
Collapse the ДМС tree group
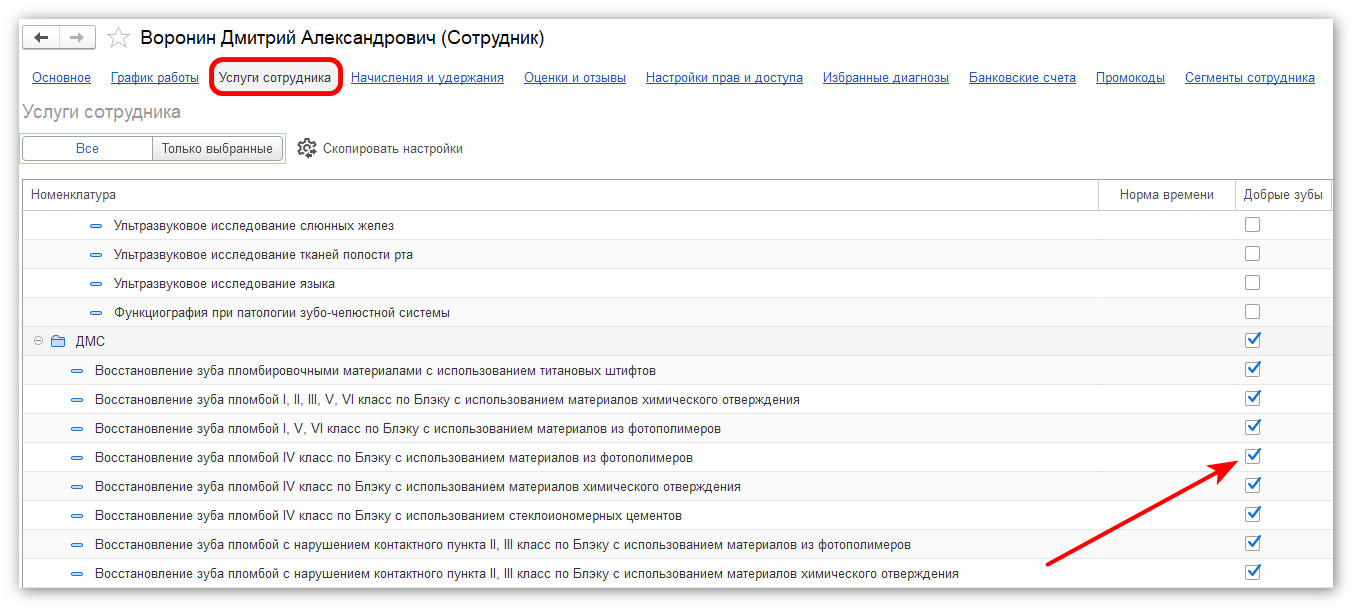38,341
